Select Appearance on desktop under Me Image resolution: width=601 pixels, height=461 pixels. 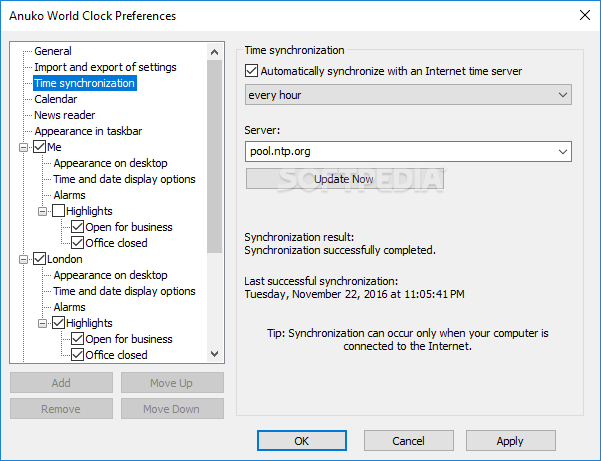click(x=110, y=163)
